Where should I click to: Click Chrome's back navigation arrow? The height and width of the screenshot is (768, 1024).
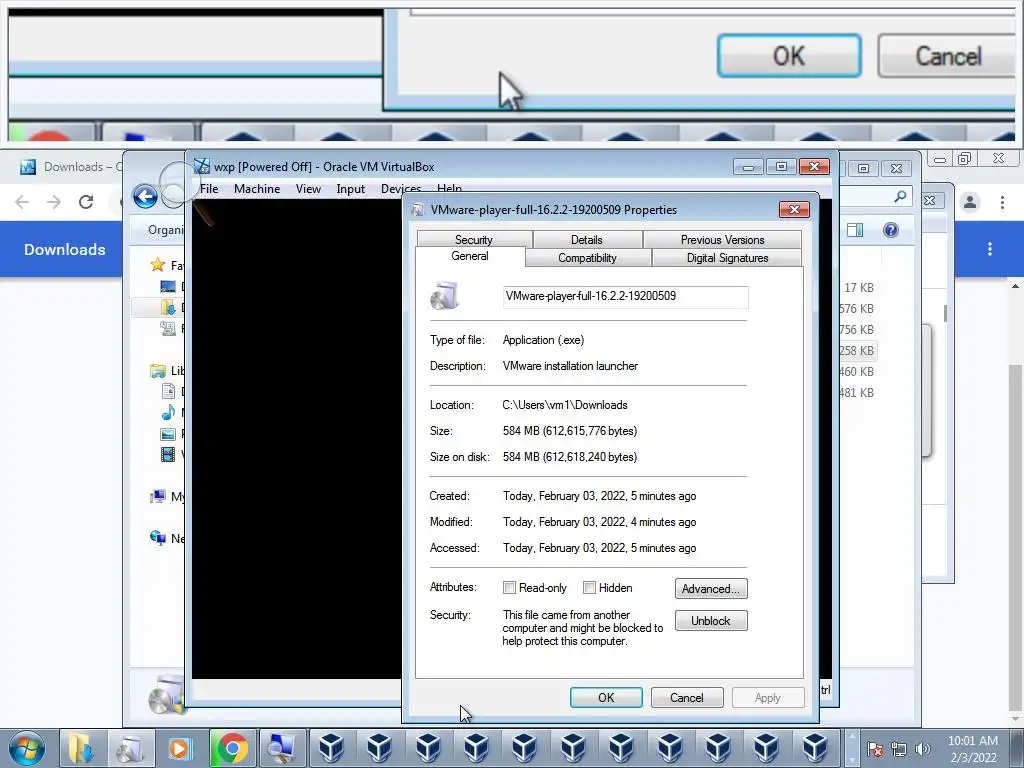click(22, 202)
